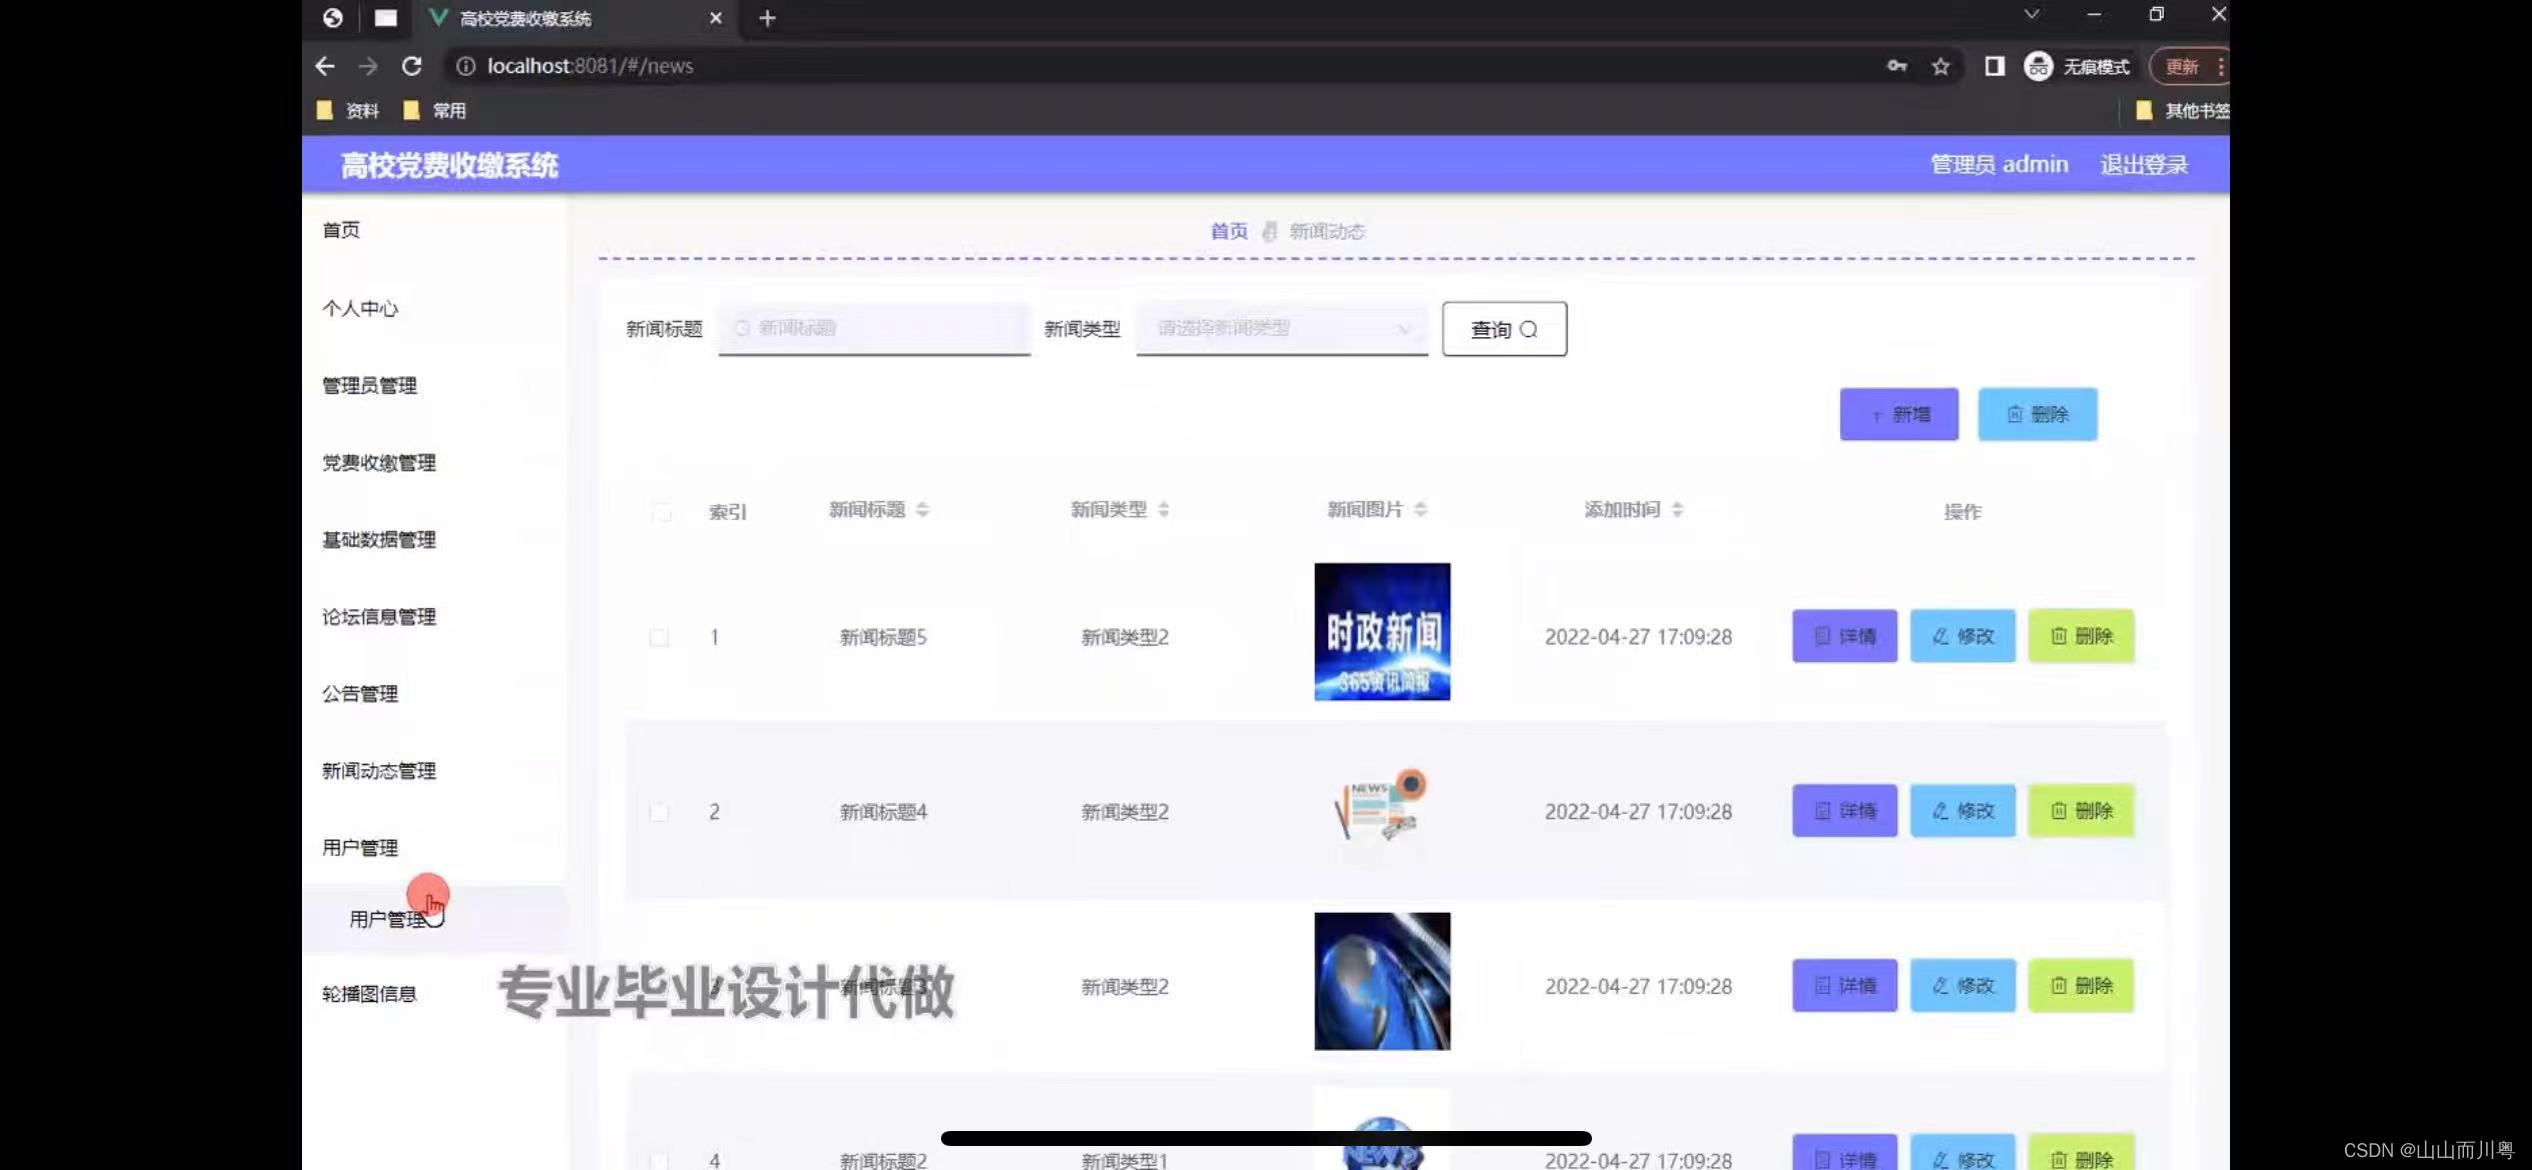Image resolution: width=2532 pixels, height=1170 pixels.
Task: Click the 新闻标题5 title cell
Action: tap(883, 637)
